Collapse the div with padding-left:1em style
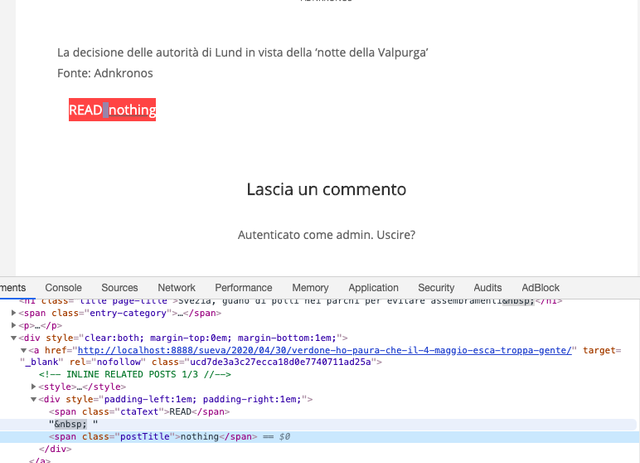Screen dimensions: 640x463 click(x=33, y=399)
